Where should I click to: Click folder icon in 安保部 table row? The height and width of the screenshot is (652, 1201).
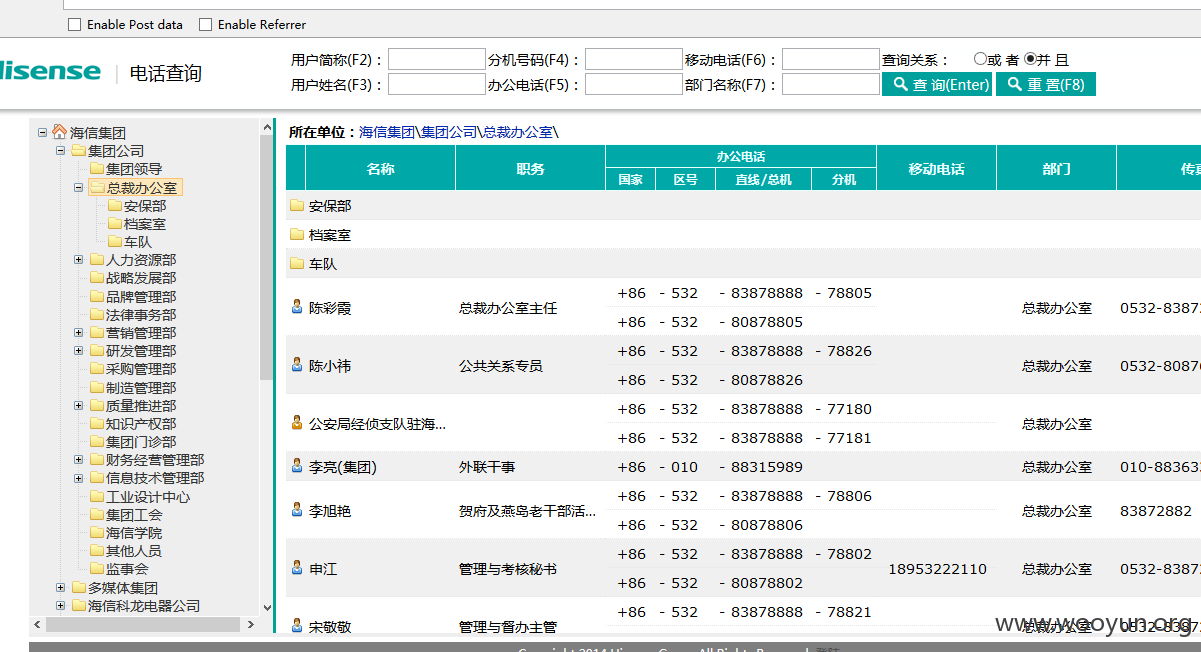[297, 206]
